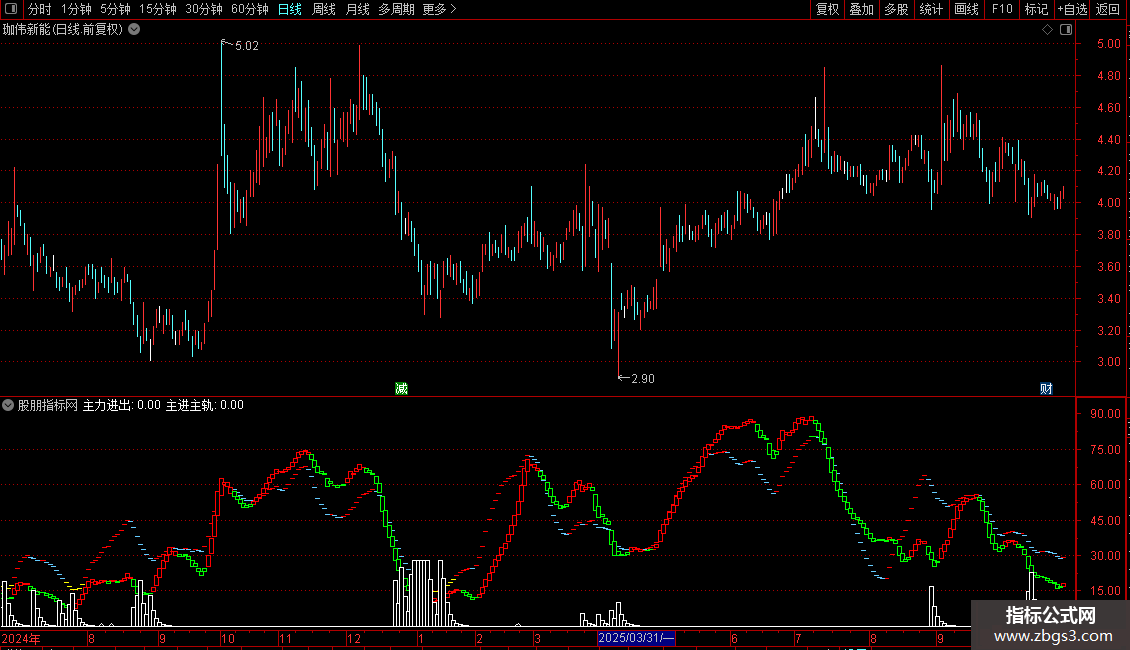Click the green 减 event marker
The image size is (1130, 650).
(x=401, y=388)
